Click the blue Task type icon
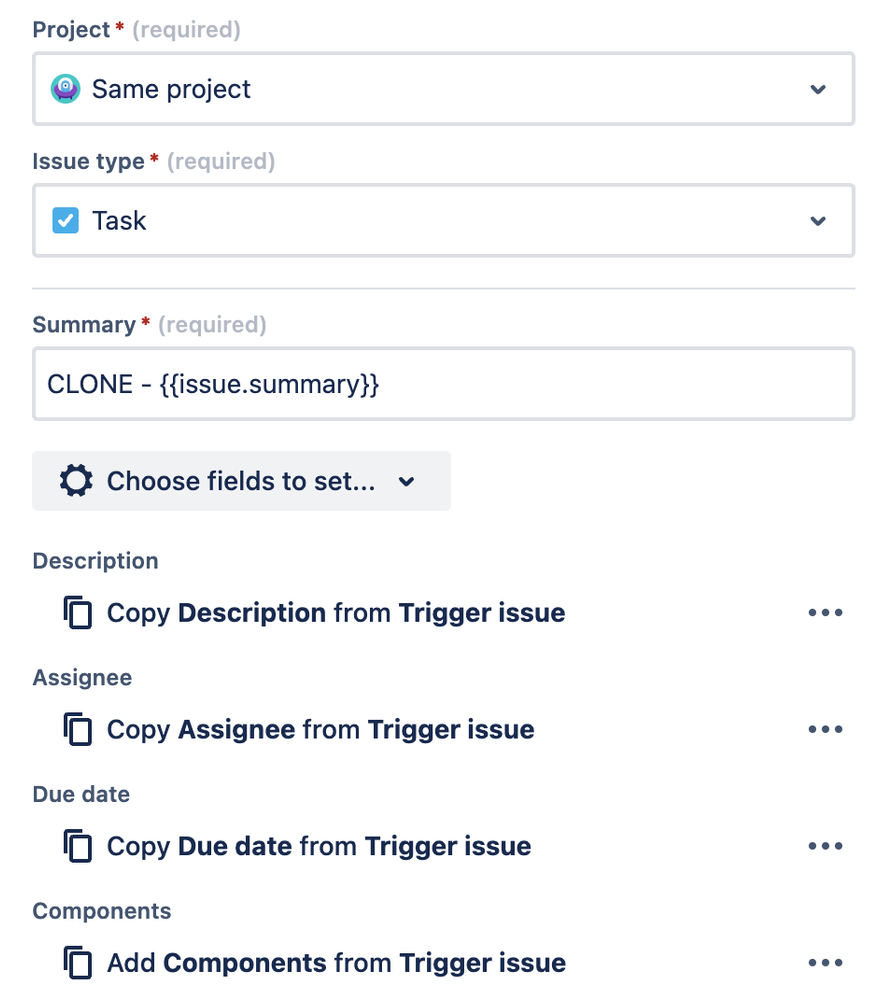This screenshot has height=999, width=893. pos(66,220)
